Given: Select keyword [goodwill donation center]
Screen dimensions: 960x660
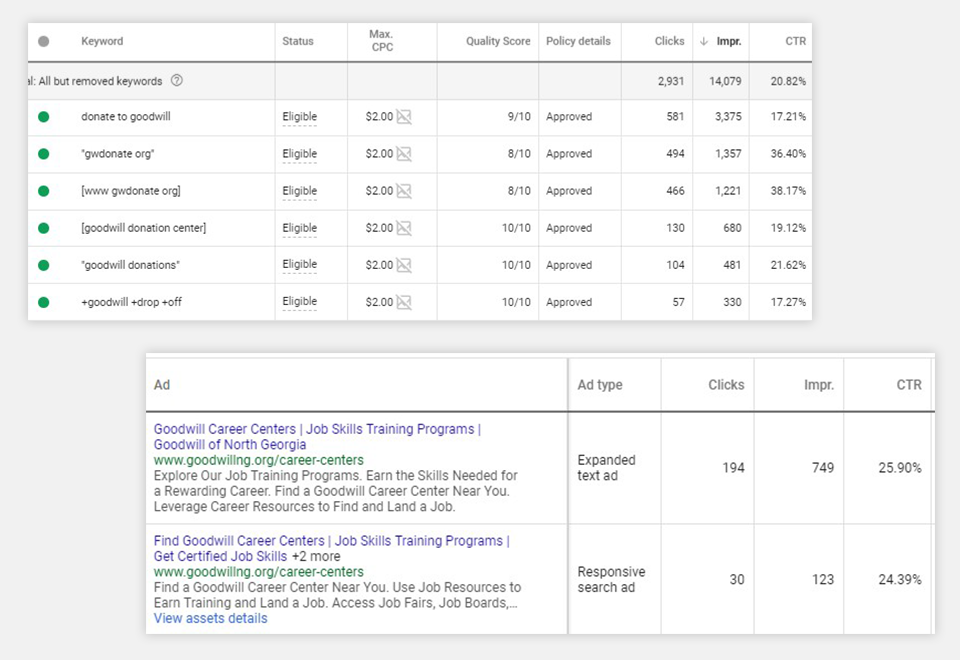Looking at the screenshot, I should [x=143, y=228].
